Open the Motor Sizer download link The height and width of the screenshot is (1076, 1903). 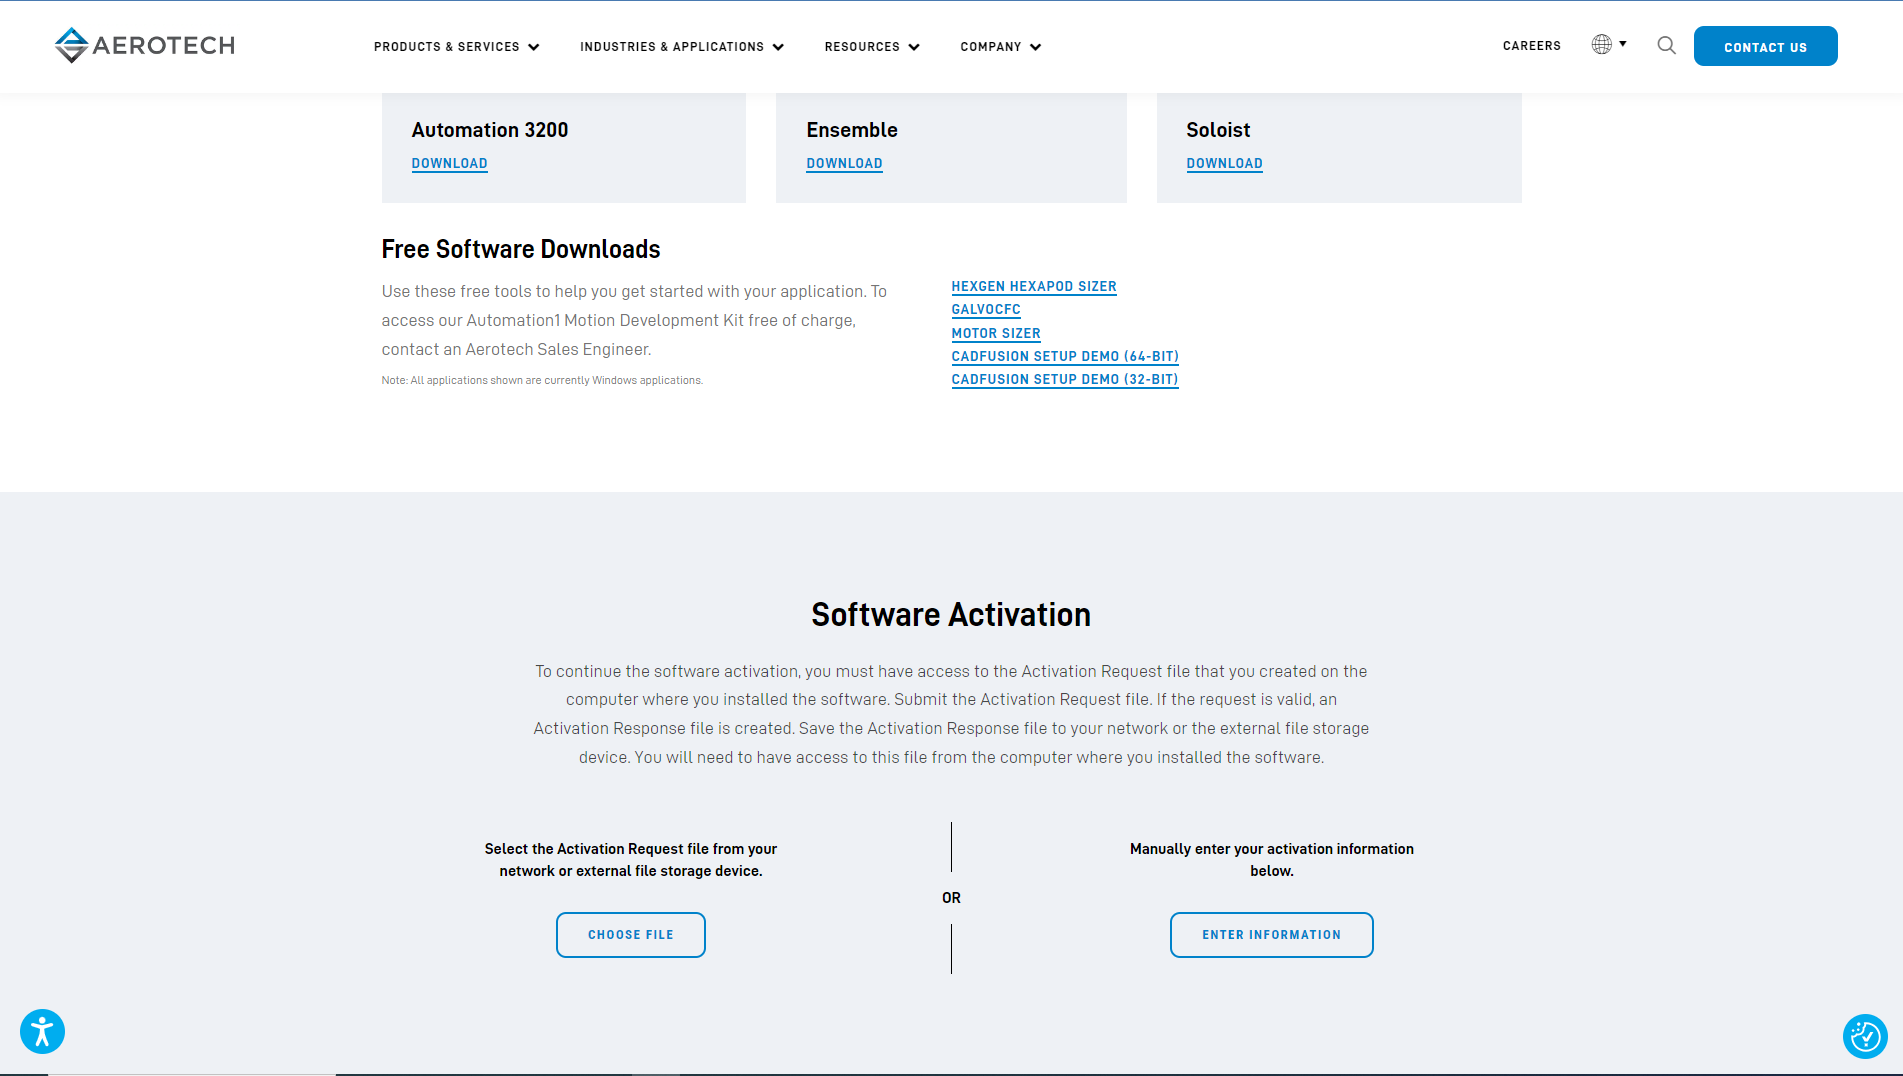(x=995, y=334)
